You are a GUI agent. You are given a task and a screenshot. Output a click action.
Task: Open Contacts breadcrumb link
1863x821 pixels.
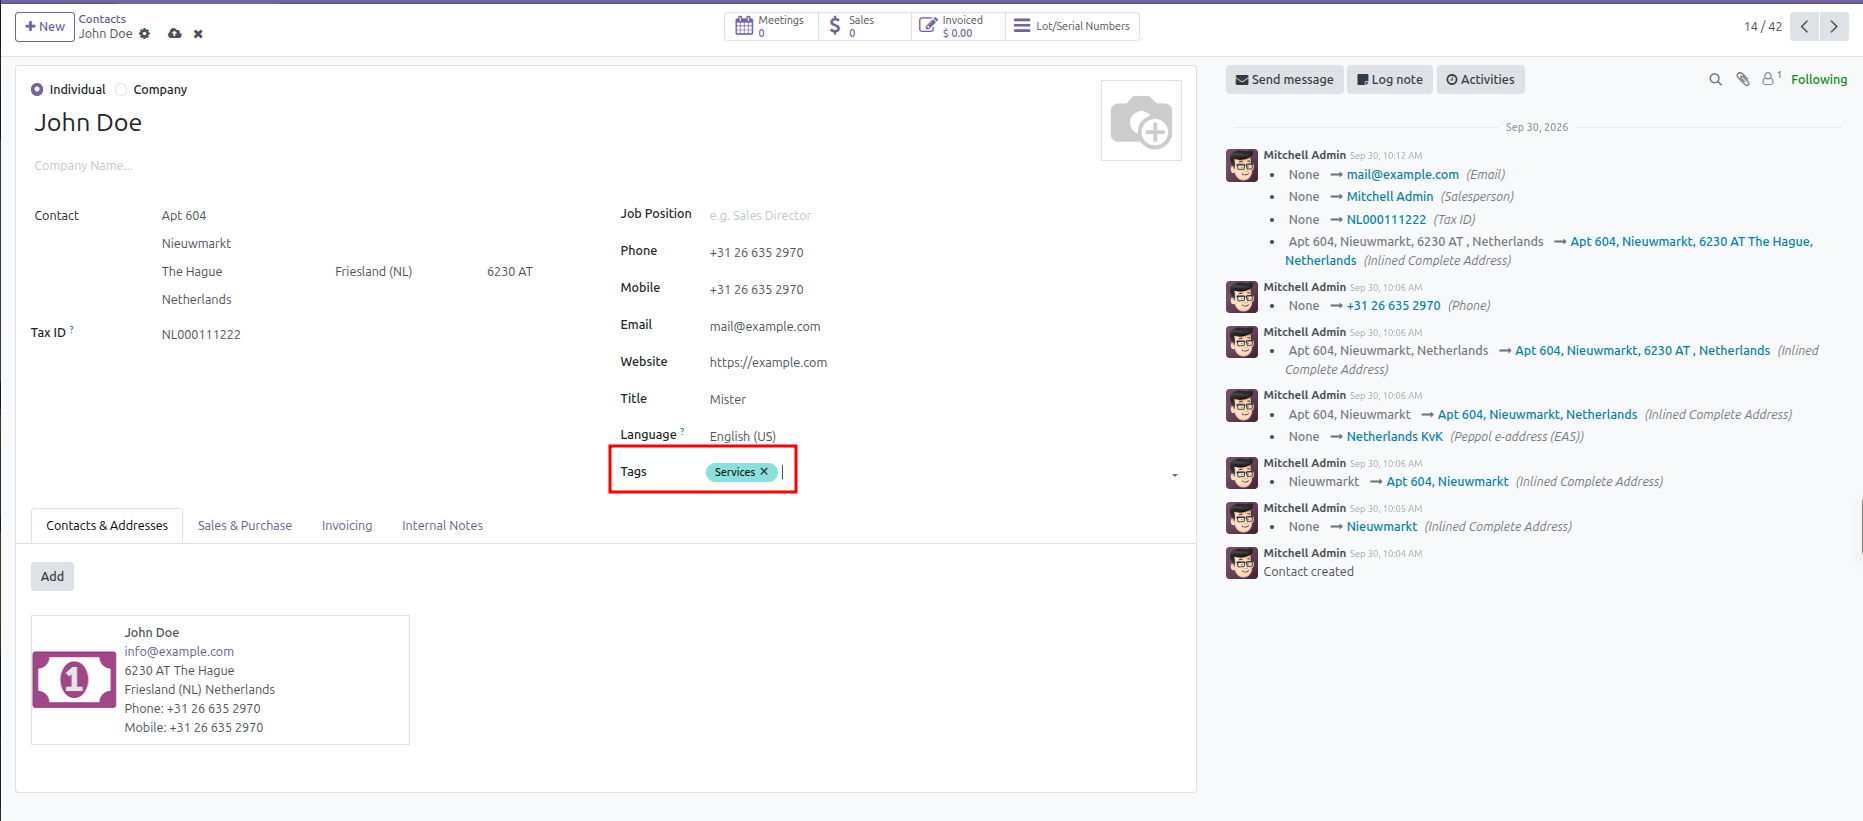pos(102,19)
